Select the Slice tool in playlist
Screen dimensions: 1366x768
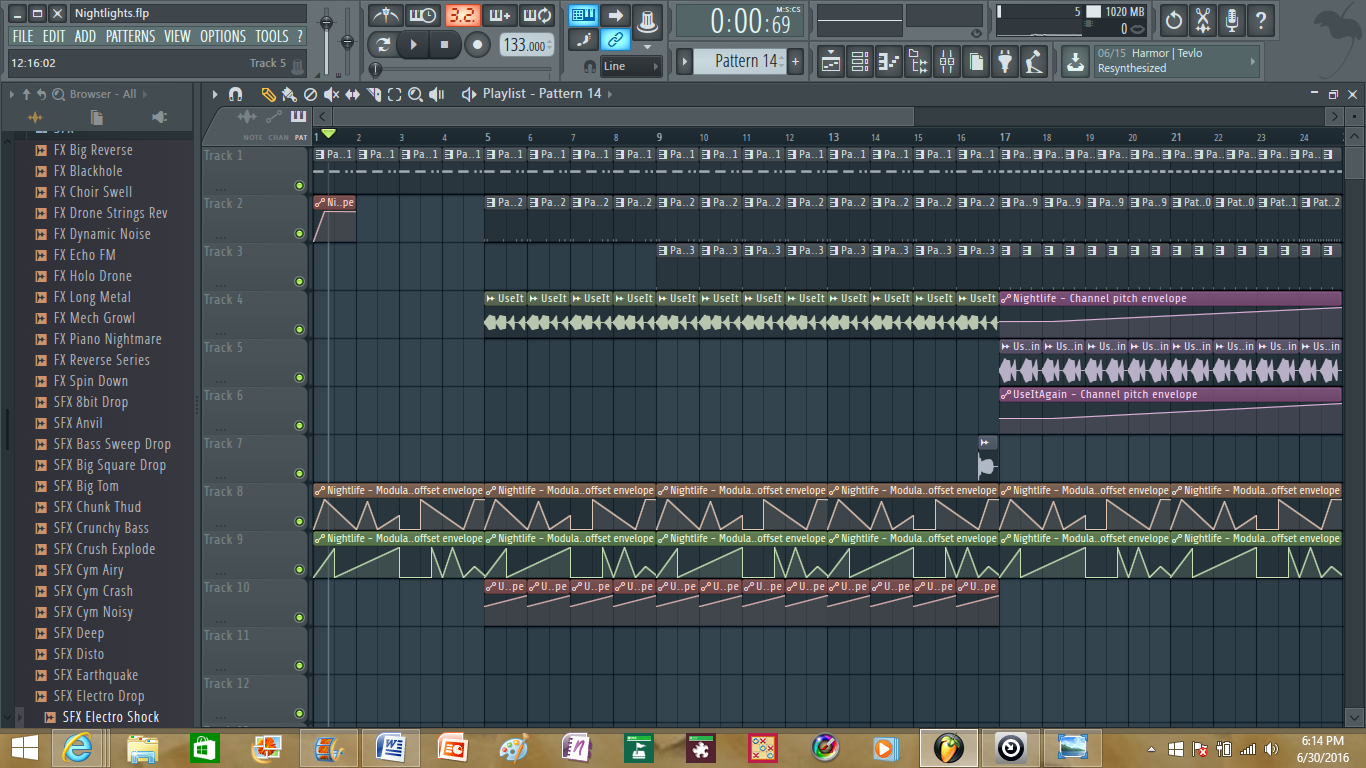coord(373,94)
